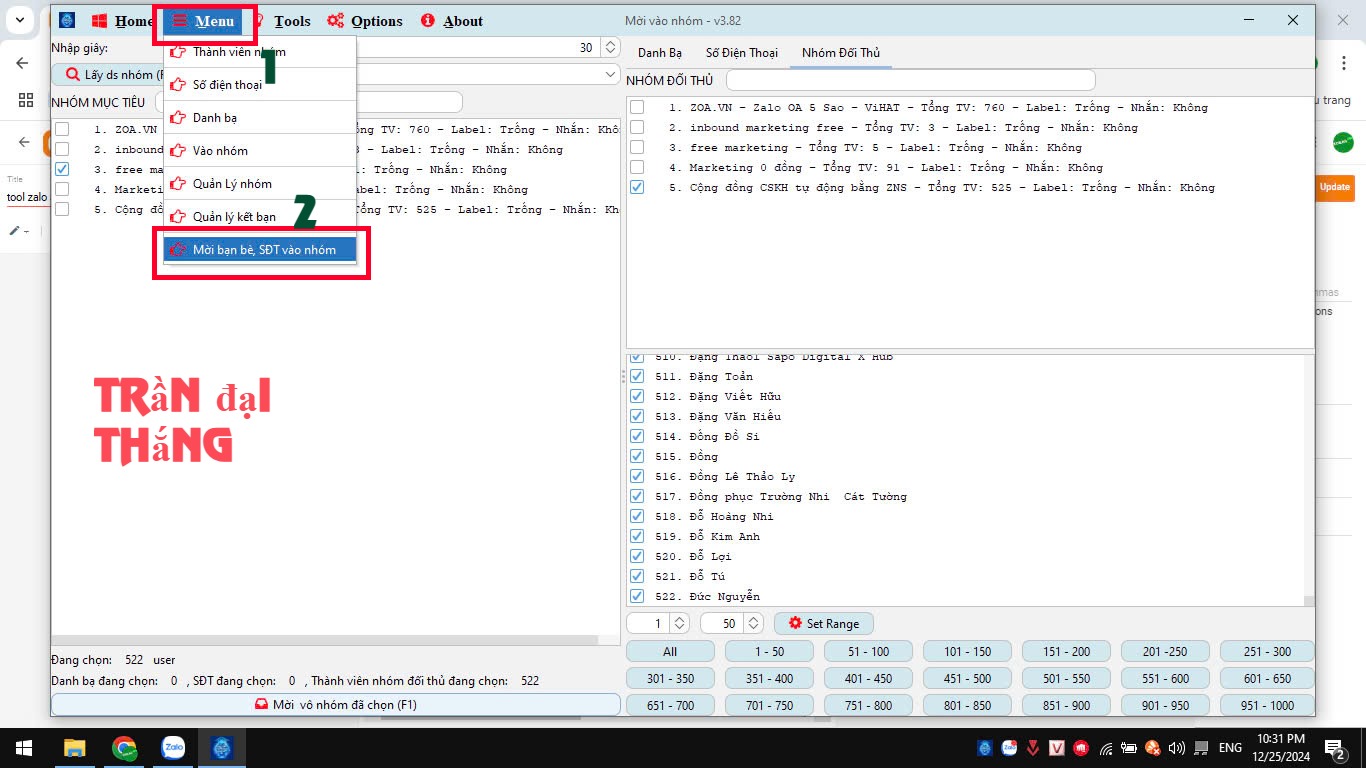
Task: Check 'inbound marketing free' in Nhóm Đối Thủ
Action: pyautogui.click(x=637, y=127)
